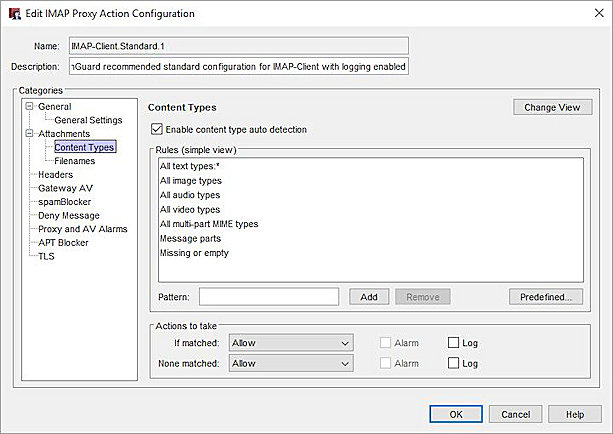Click the WatchGuard app icon in title bar
This screenshot has height=434, width=613.
tap(13, 13)
